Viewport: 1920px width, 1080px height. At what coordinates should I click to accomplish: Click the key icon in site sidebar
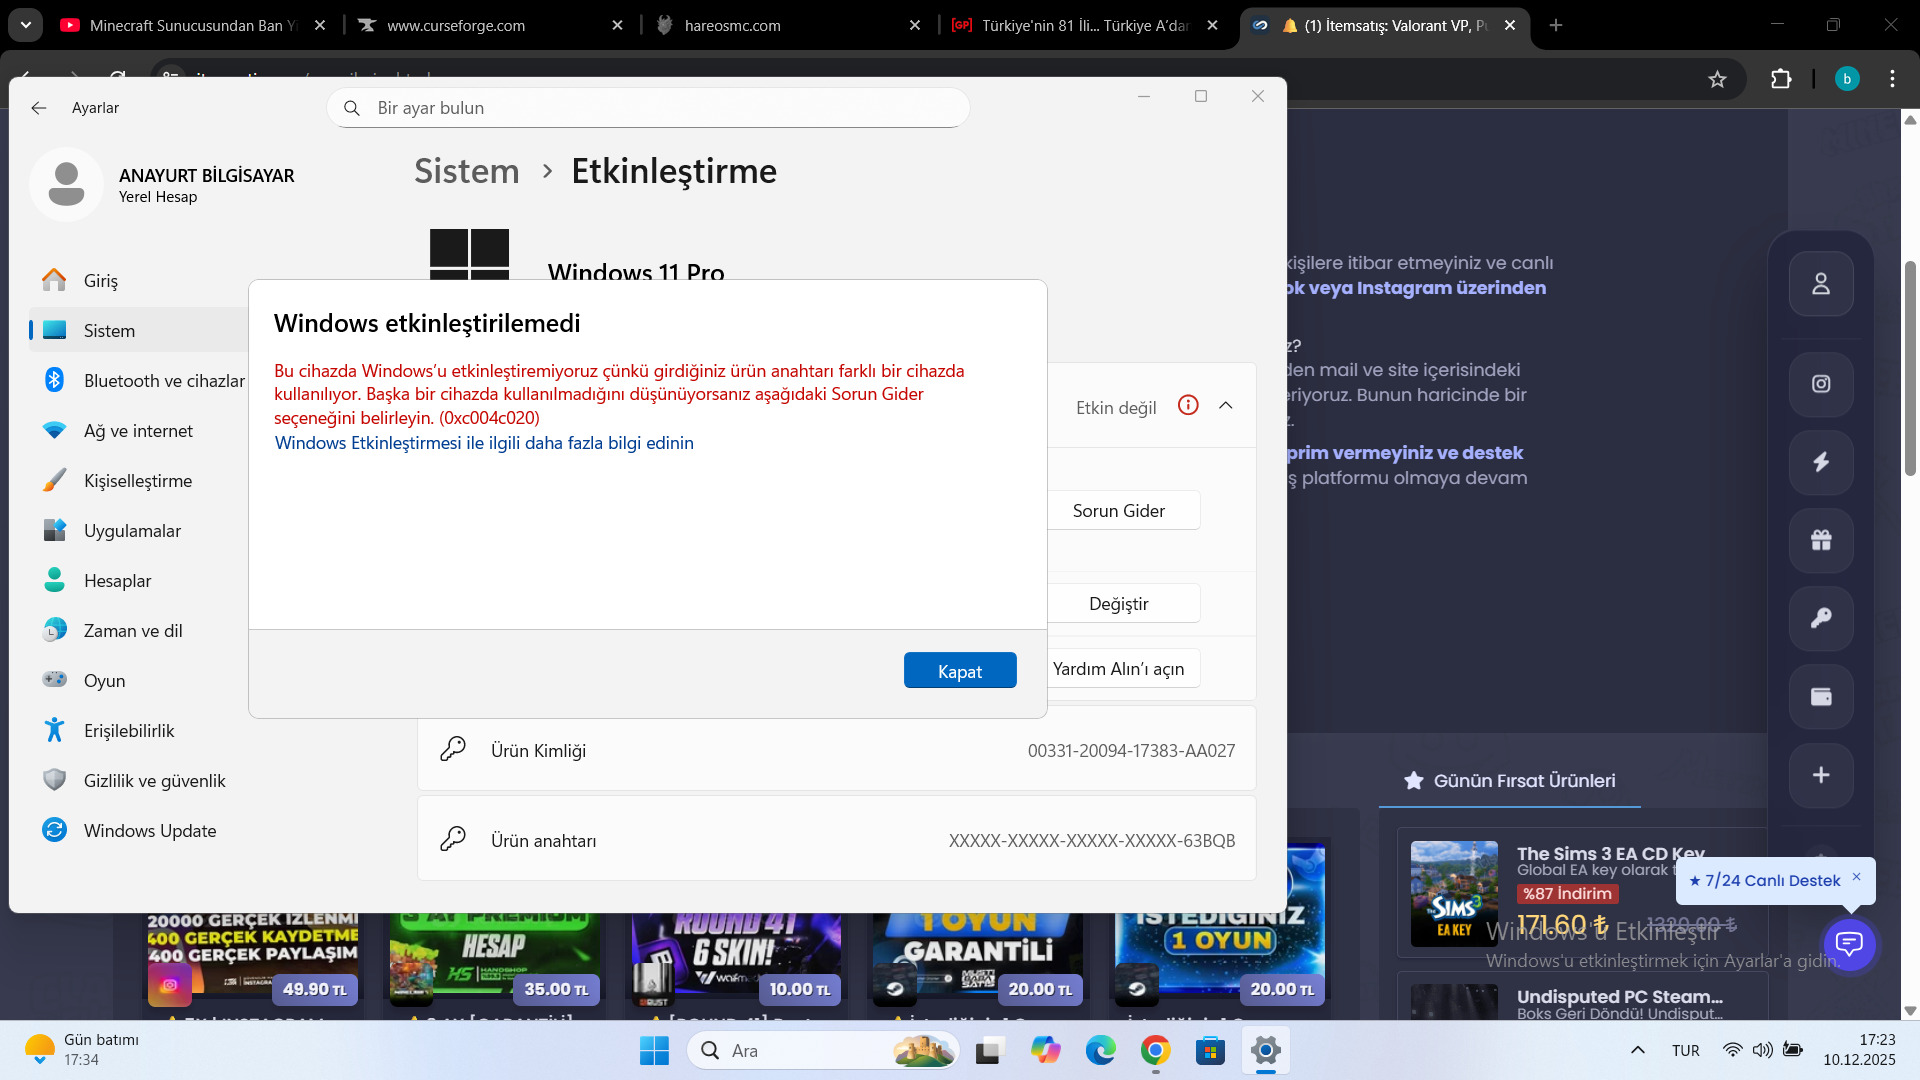(1821, 618)
